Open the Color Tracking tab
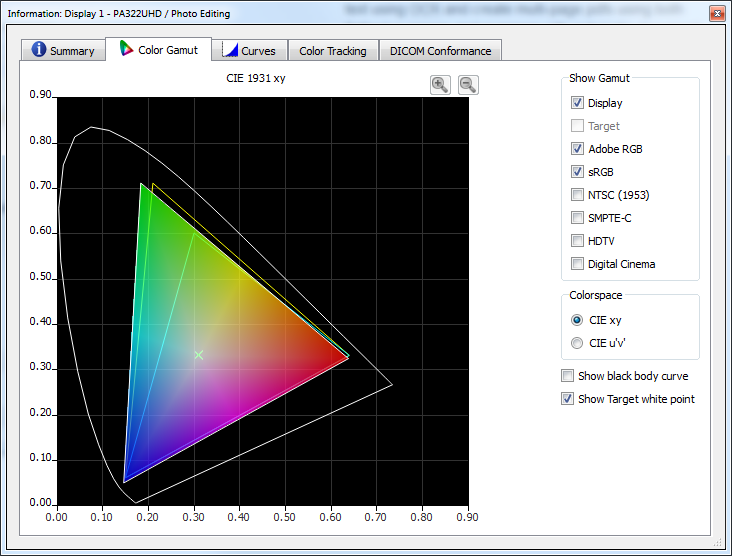Screen dimensions: 732x556 pos(332,51)
